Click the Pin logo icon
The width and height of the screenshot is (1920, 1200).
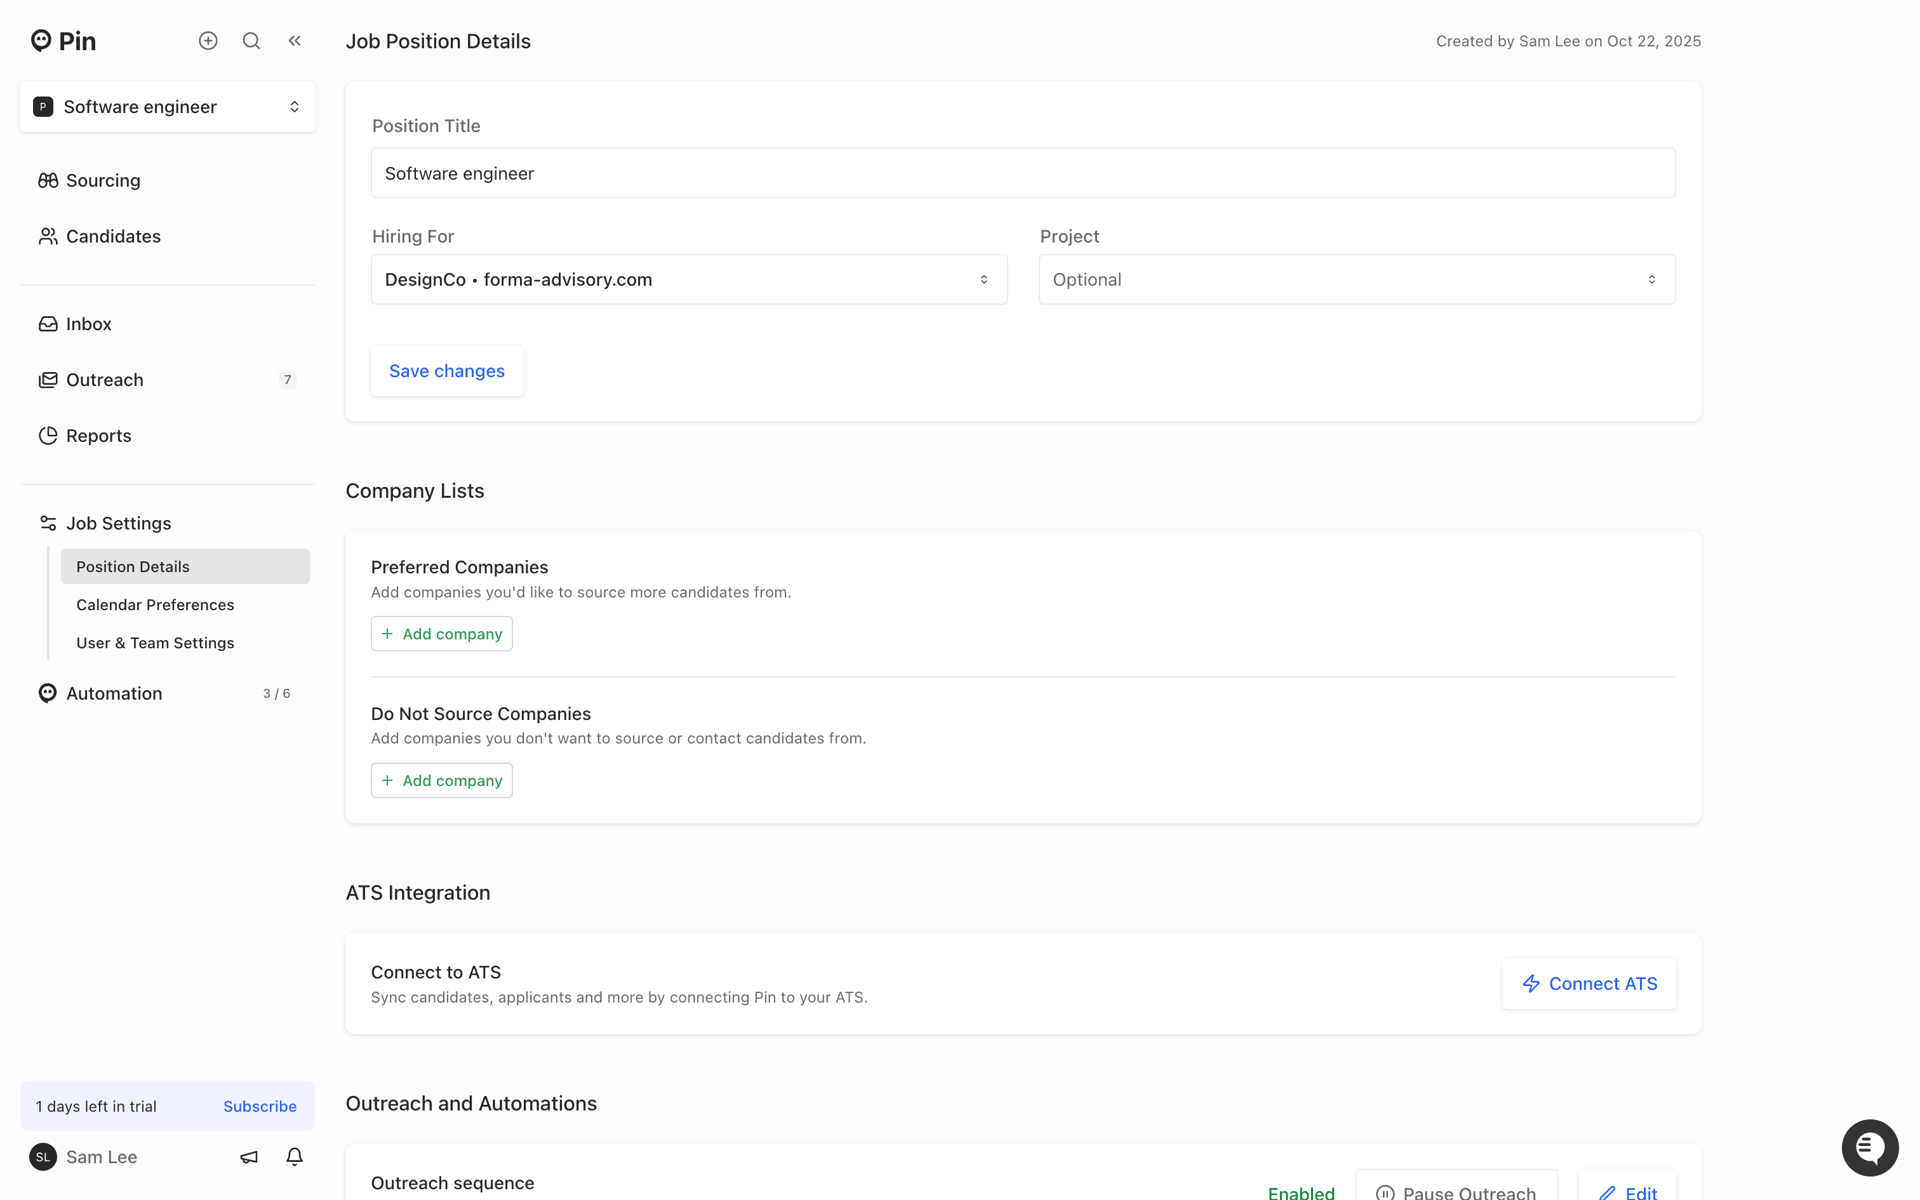point(41,40)
